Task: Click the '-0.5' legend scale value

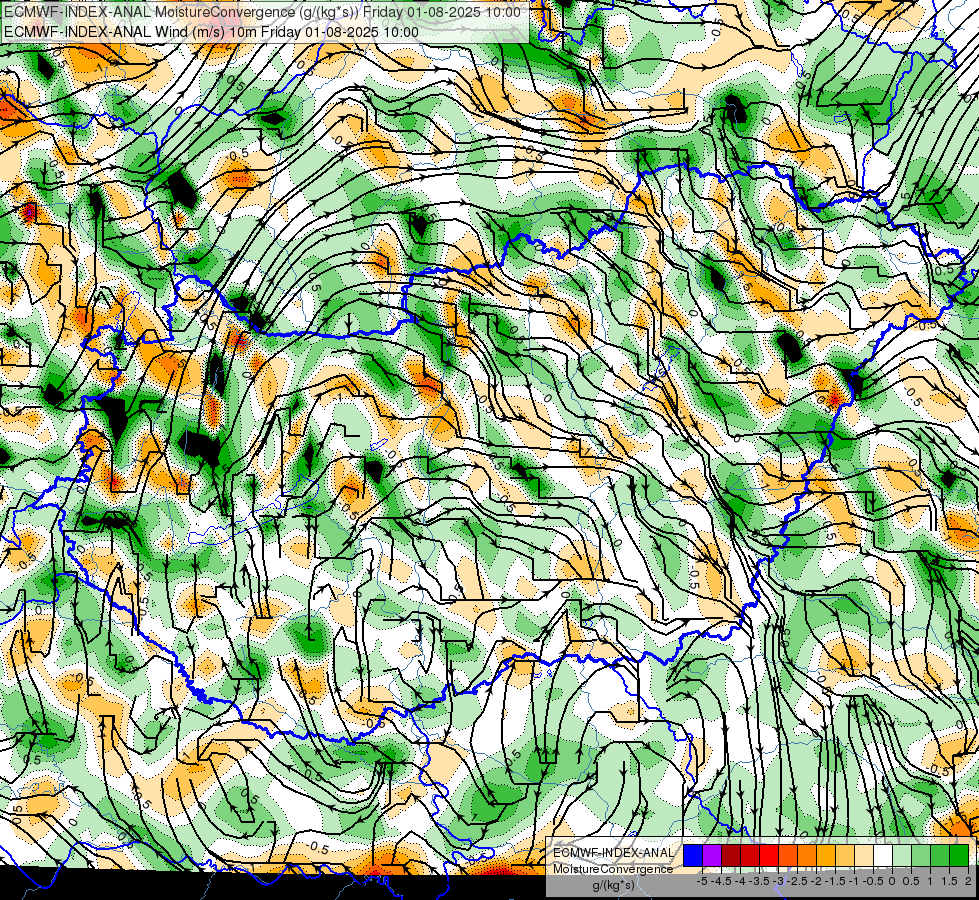Action: [x=873, y=881]
